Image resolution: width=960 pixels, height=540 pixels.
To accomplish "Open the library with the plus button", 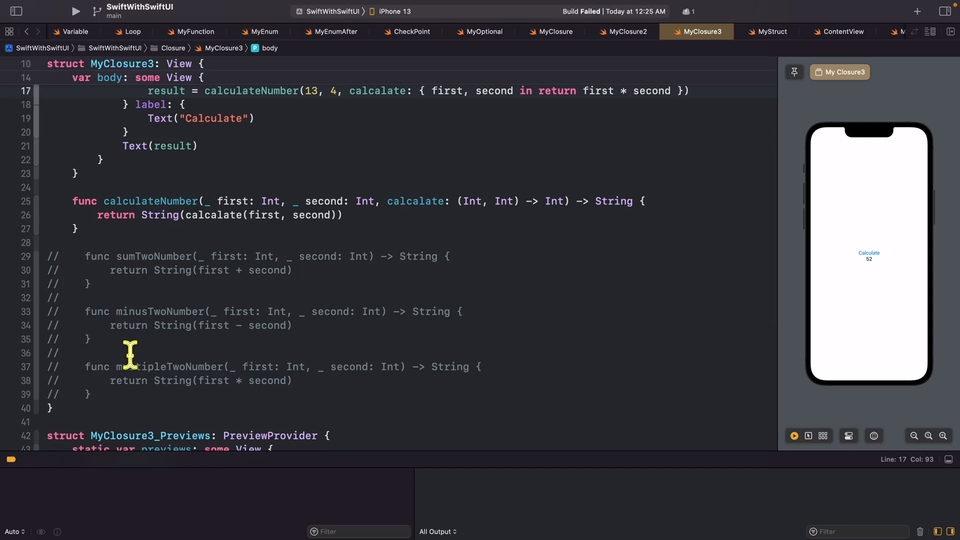I will pos(917,11).
